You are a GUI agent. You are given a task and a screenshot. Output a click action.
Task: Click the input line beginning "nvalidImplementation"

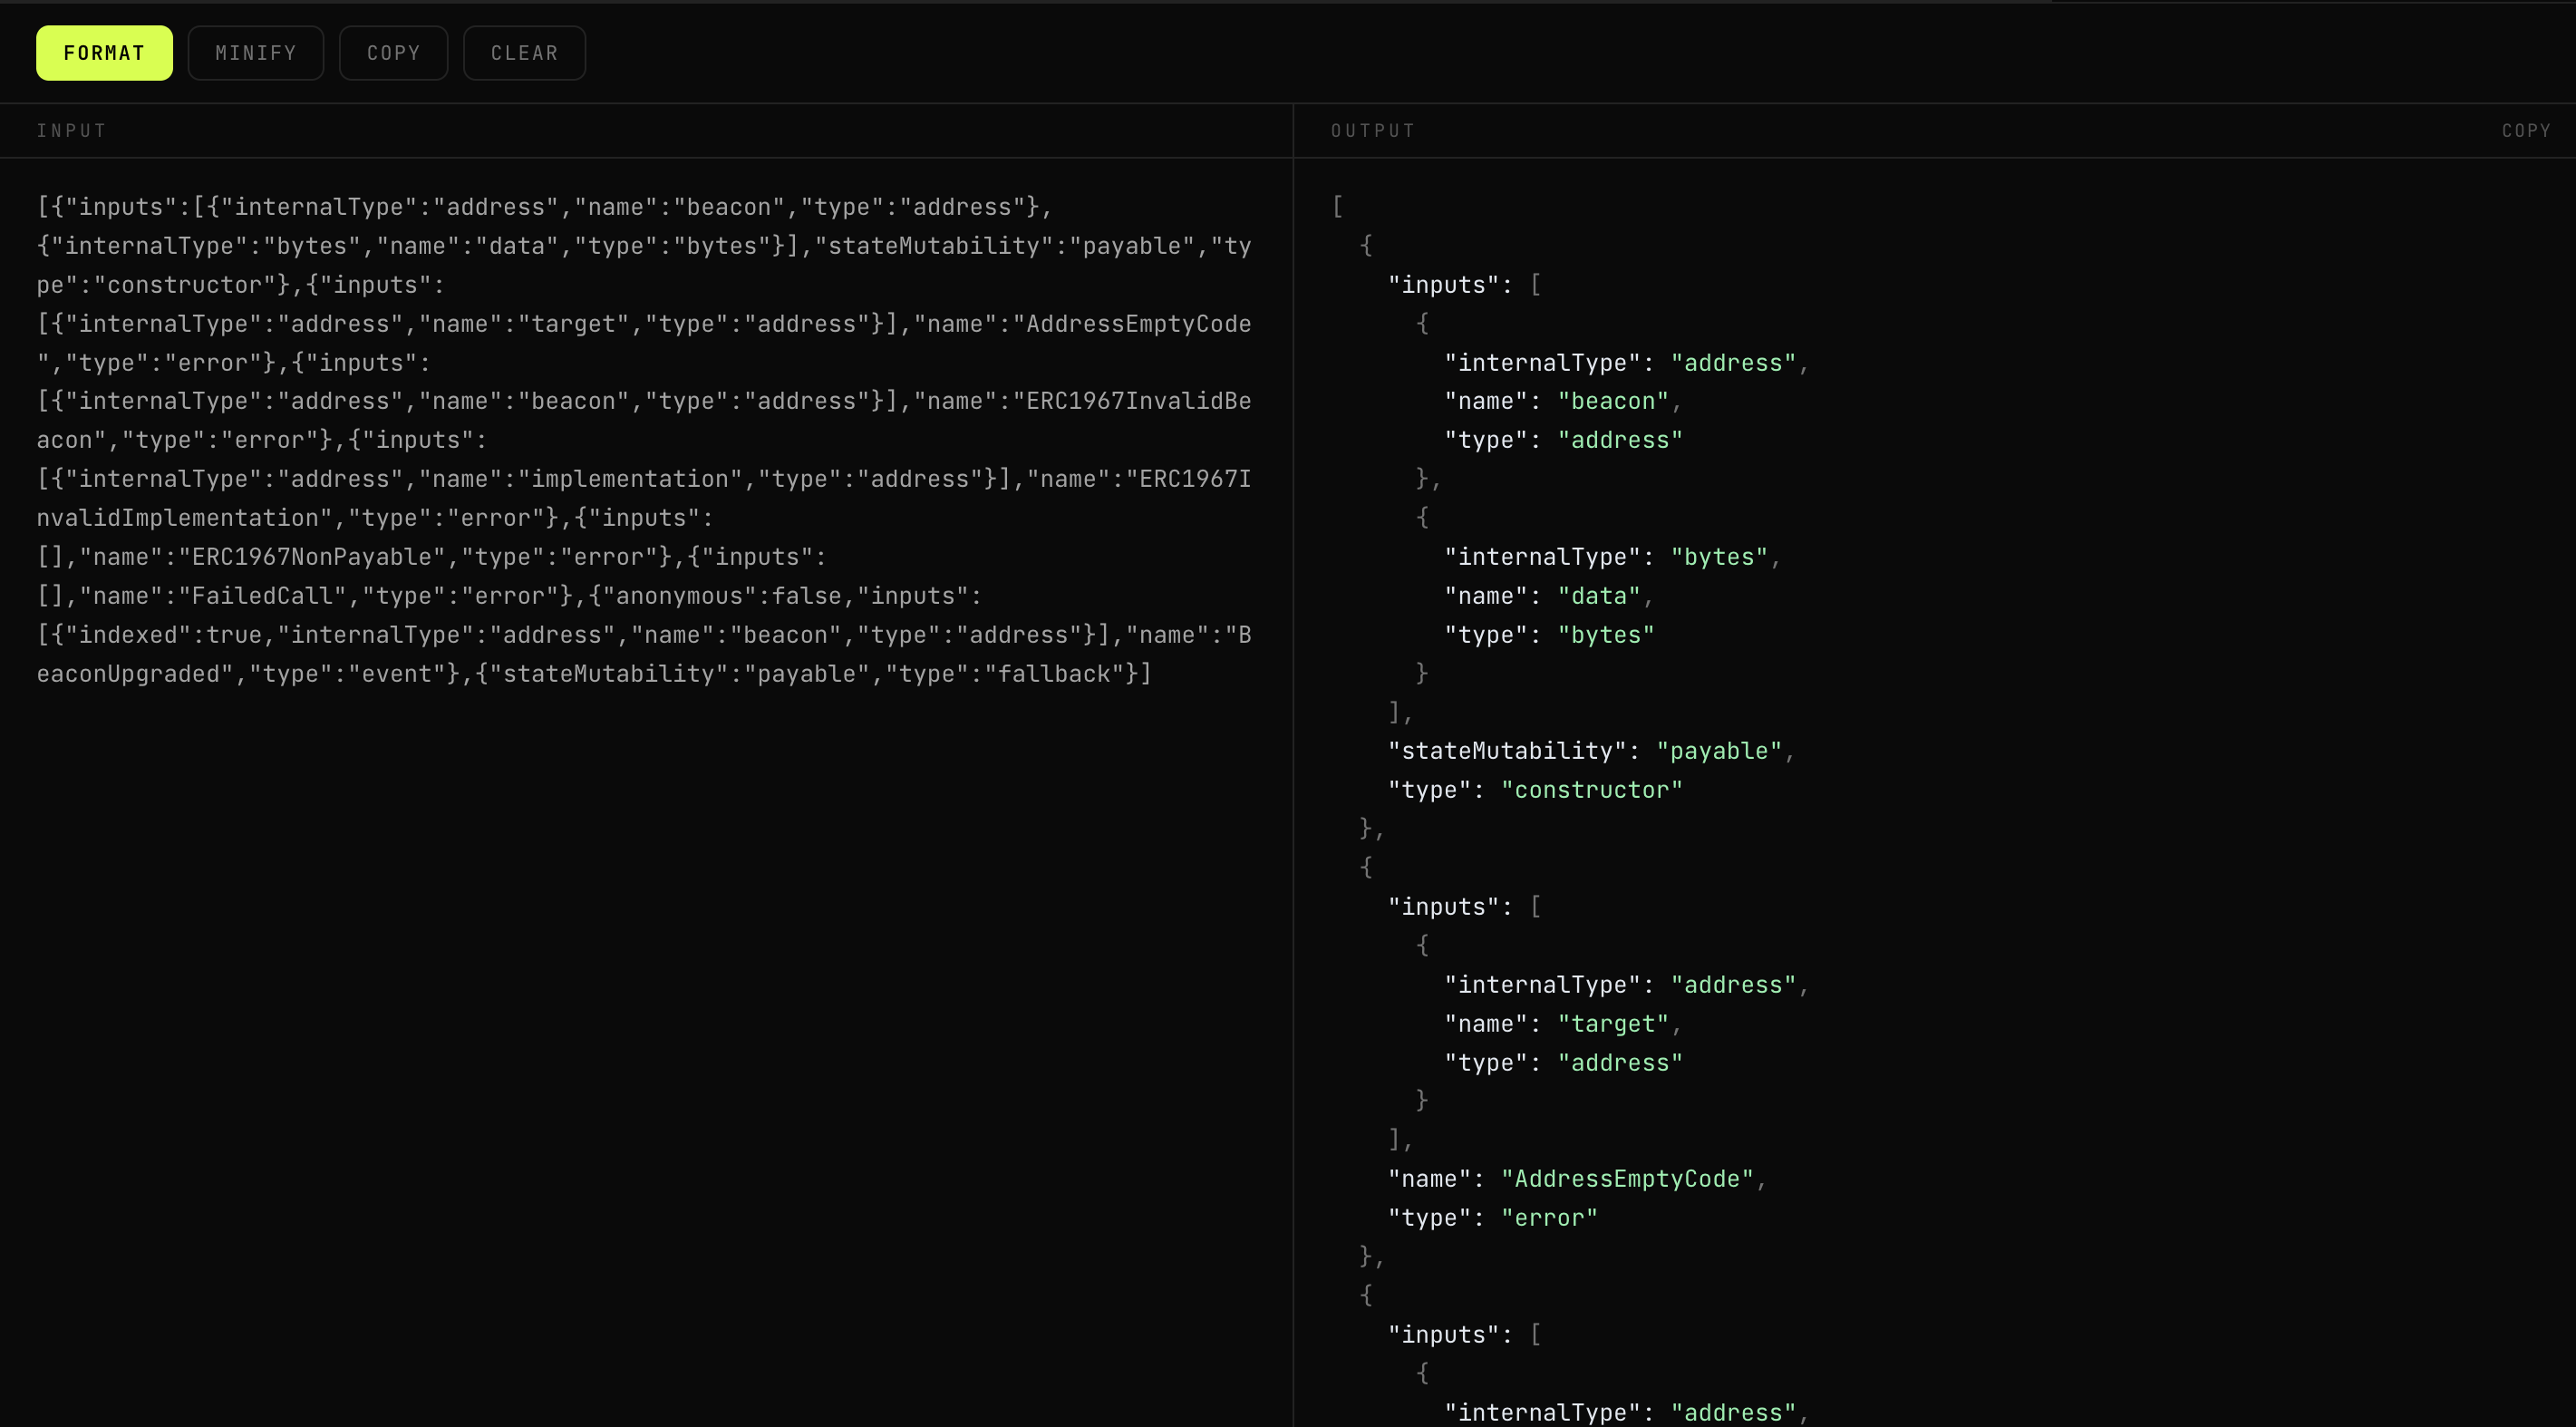pos(375,518)
